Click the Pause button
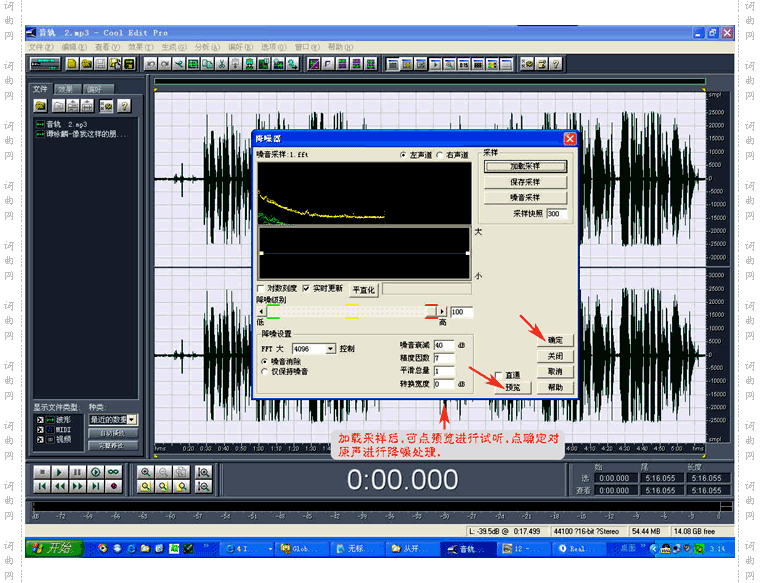This screenshot has width=760, height=583. click(78, 472)
